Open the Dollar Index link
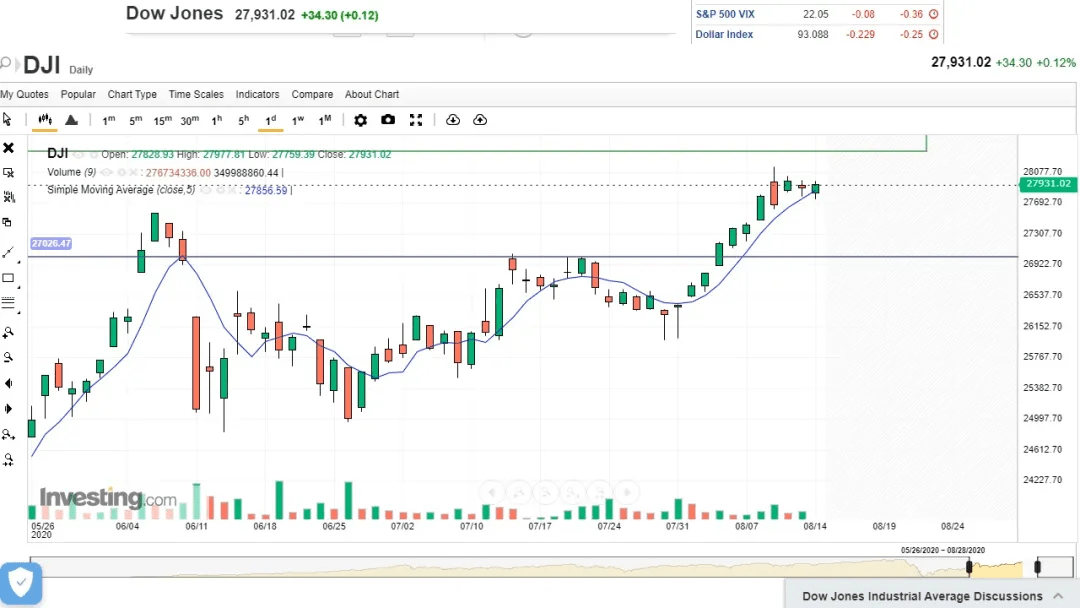Viewport: 1080px width, 608px height. pos(724,34)
